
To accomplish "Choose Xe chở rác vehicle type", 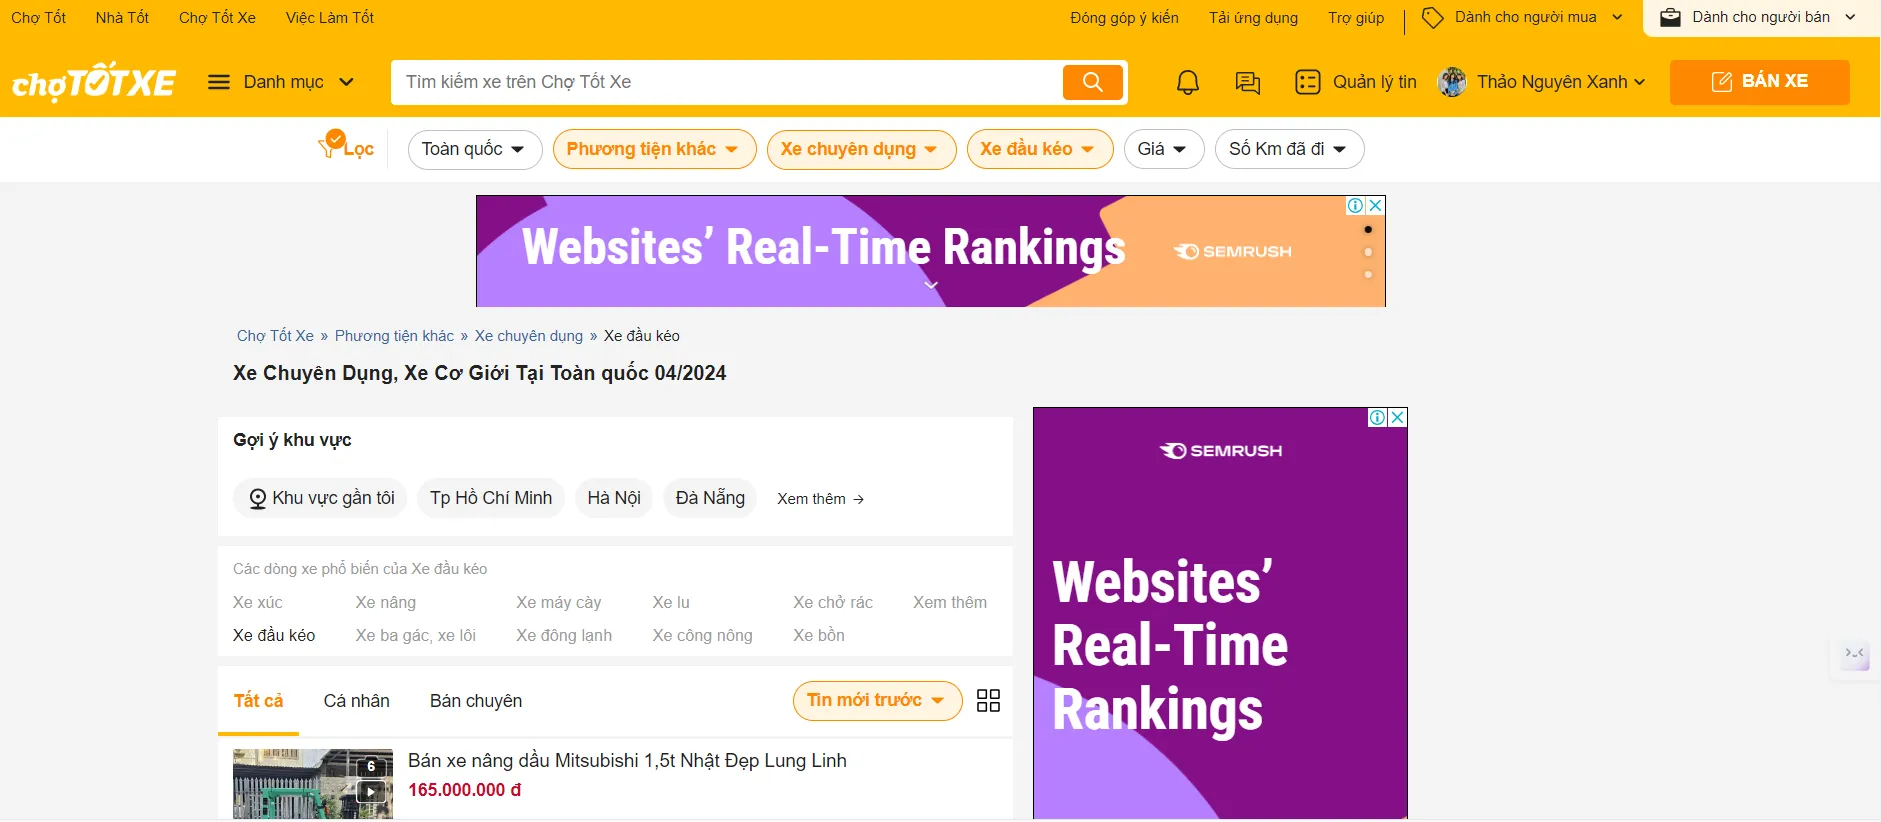I will (833, 602).
